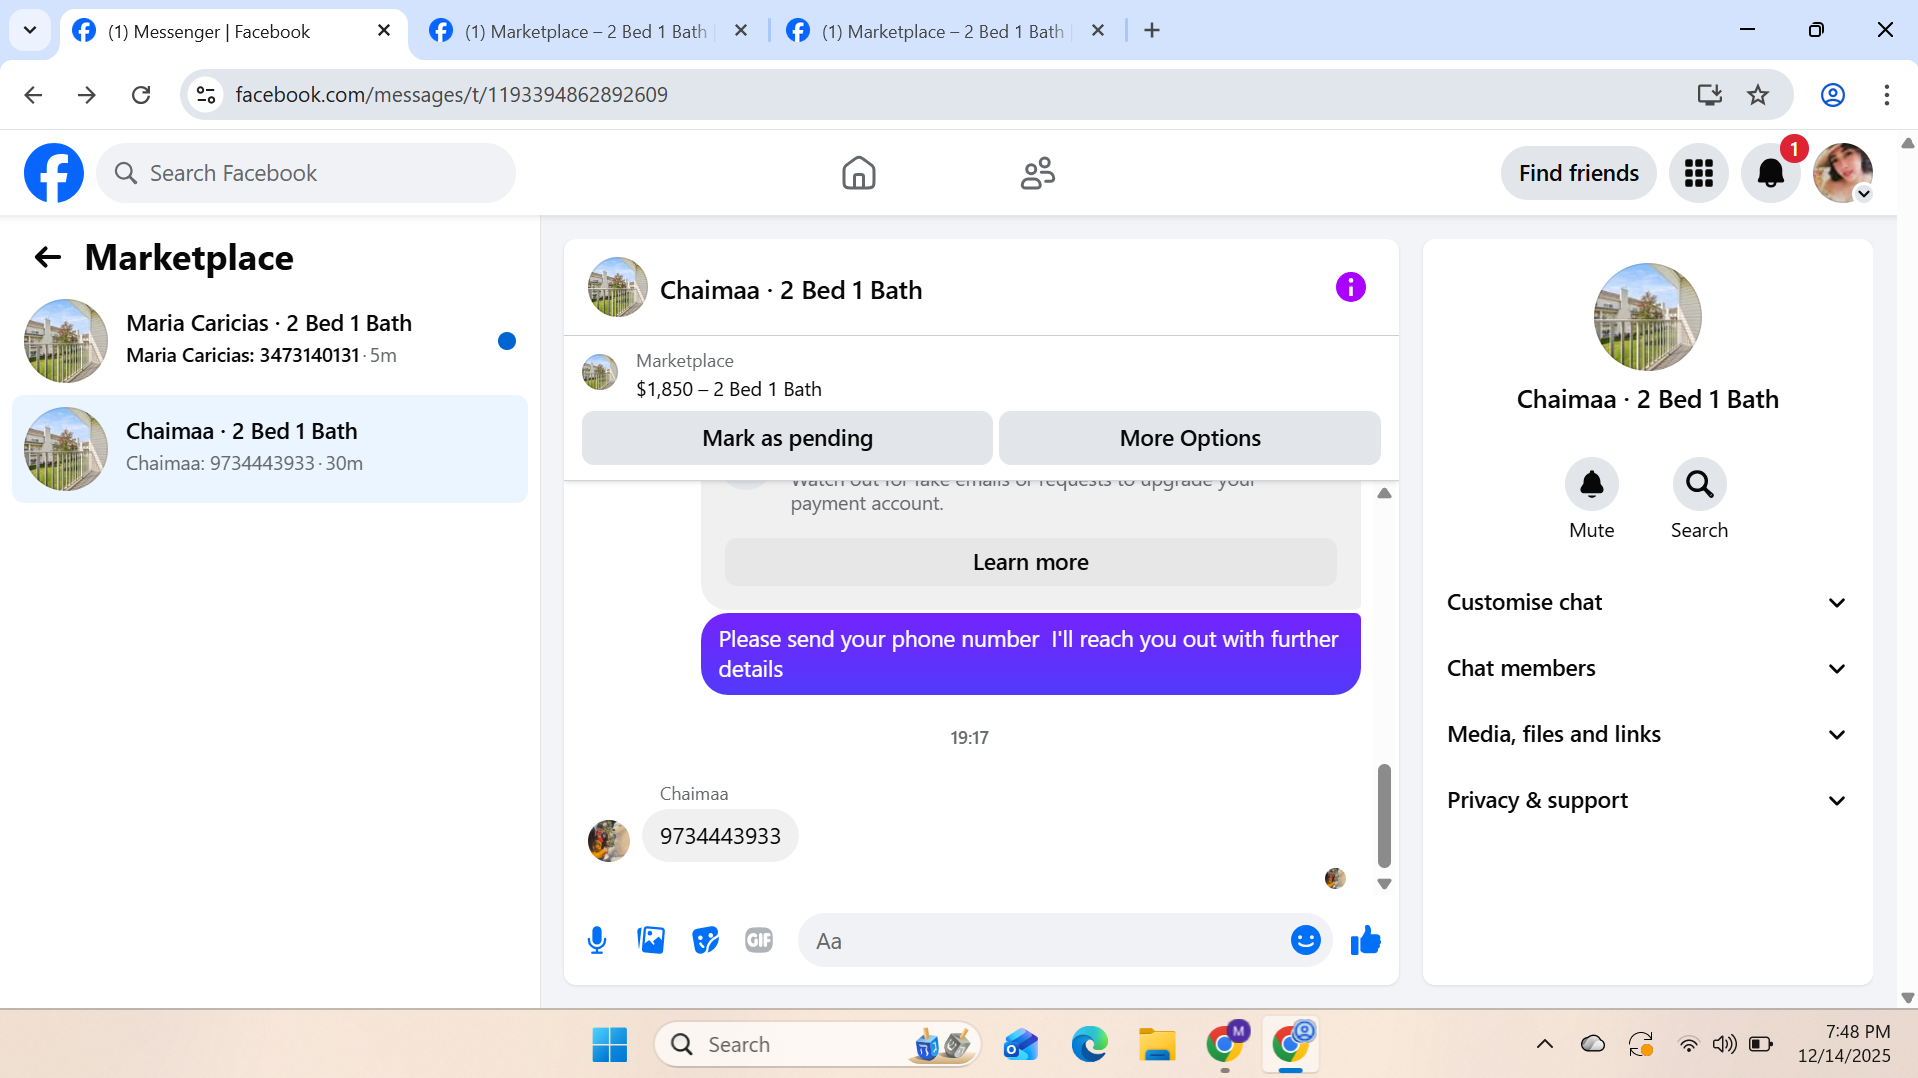Reload the page
The width and height of the screenshot is (1918, 1078).
point(141,95)
